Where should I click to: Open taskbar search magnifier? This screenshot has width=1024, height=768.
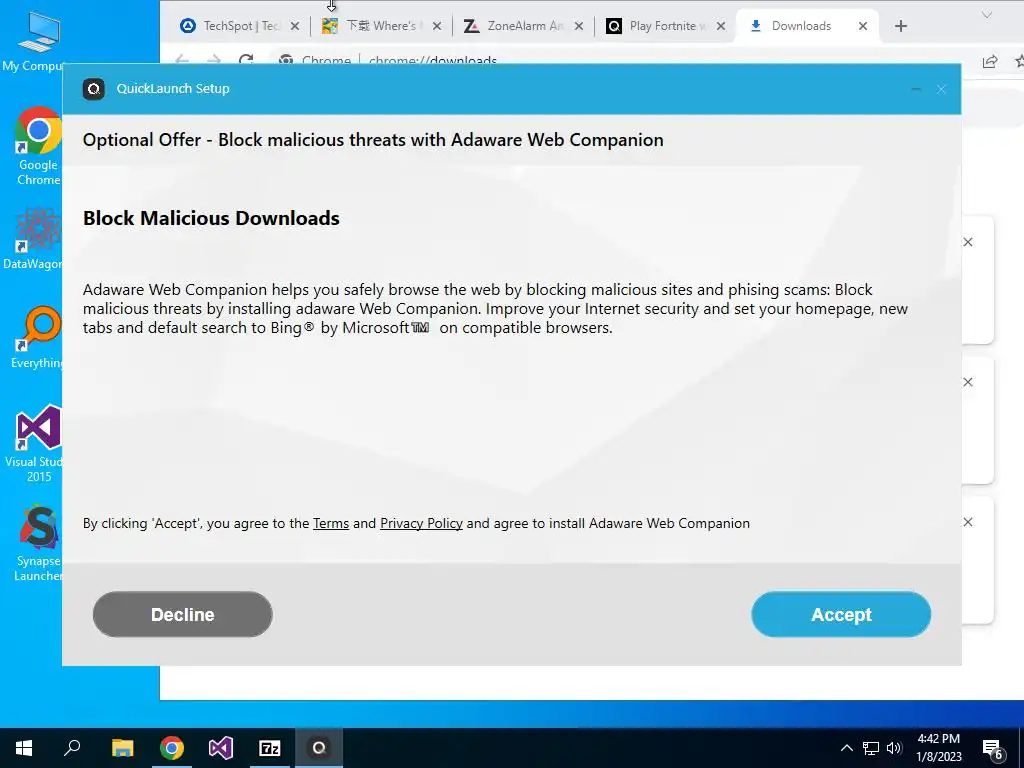click(72, 748)
